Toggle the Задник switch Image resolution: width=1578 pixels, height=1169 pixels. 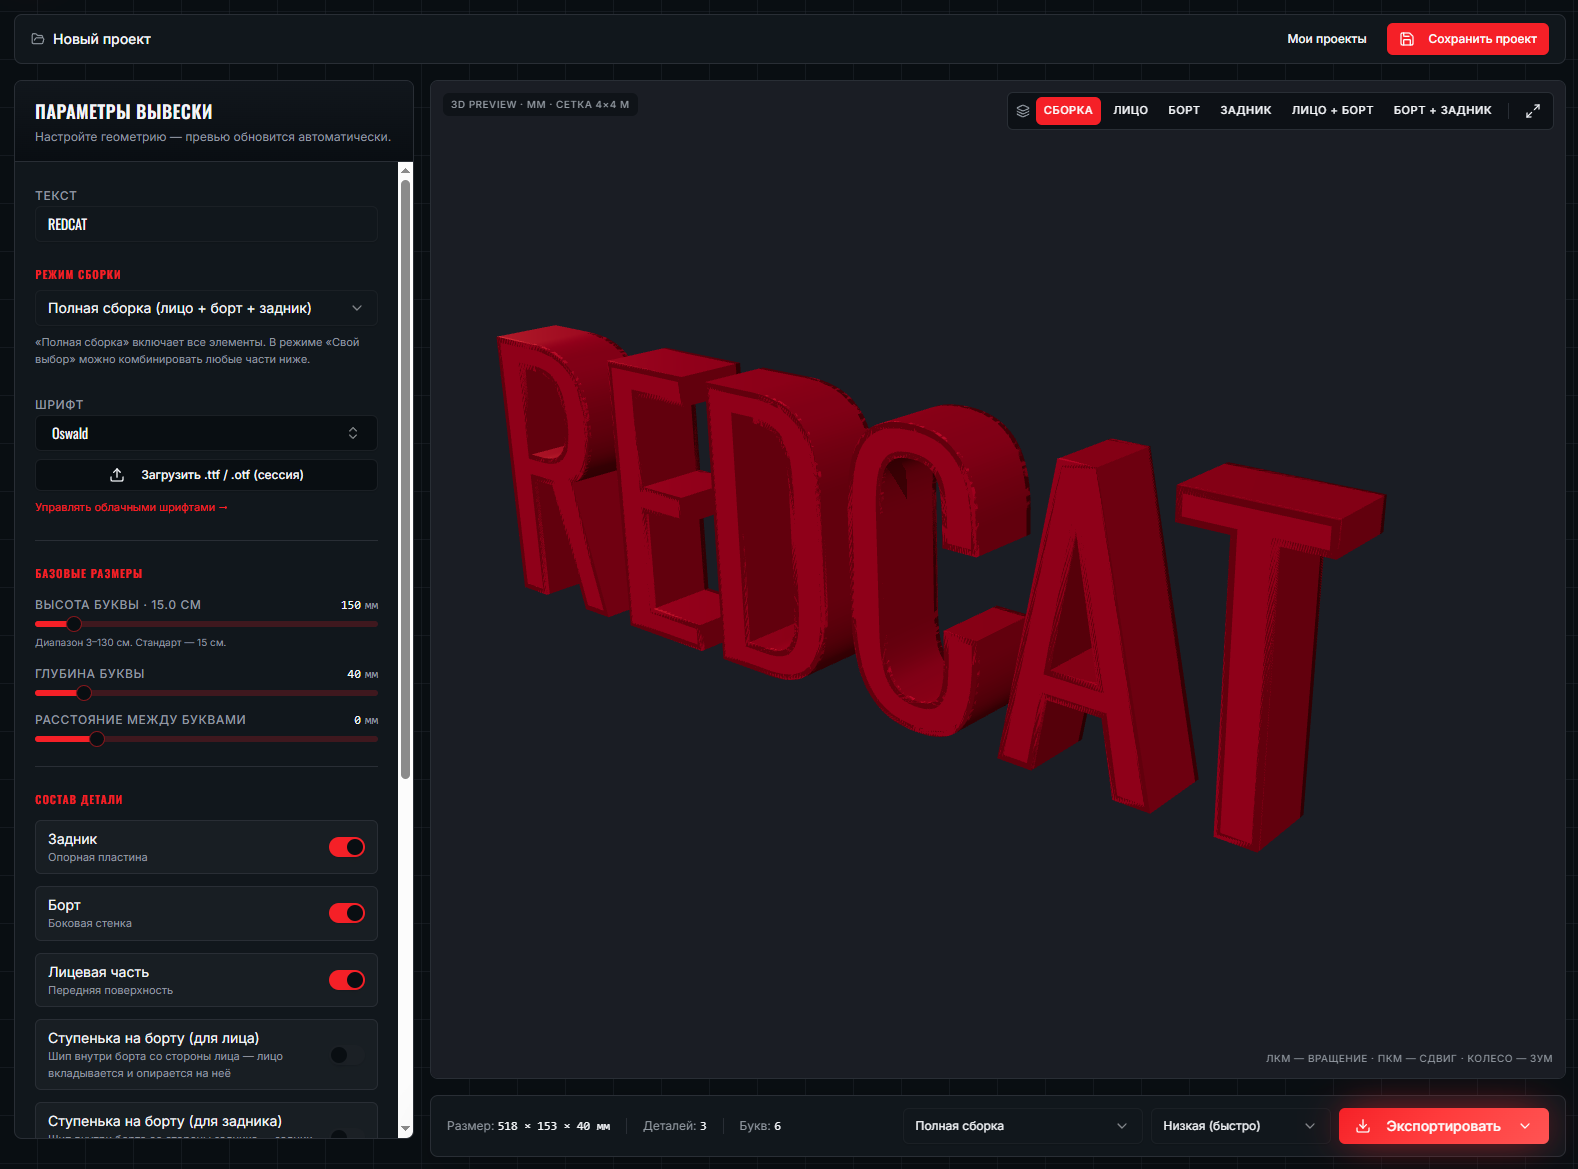coord(347,847)
